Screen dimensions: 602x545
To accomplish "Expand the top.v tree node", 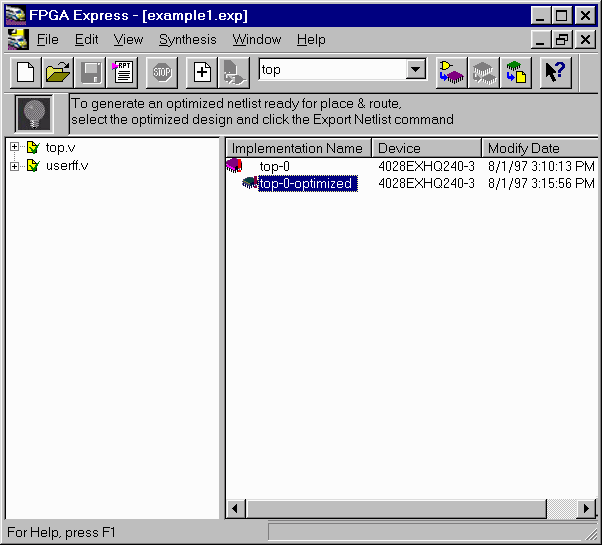I will click(14, 147).
